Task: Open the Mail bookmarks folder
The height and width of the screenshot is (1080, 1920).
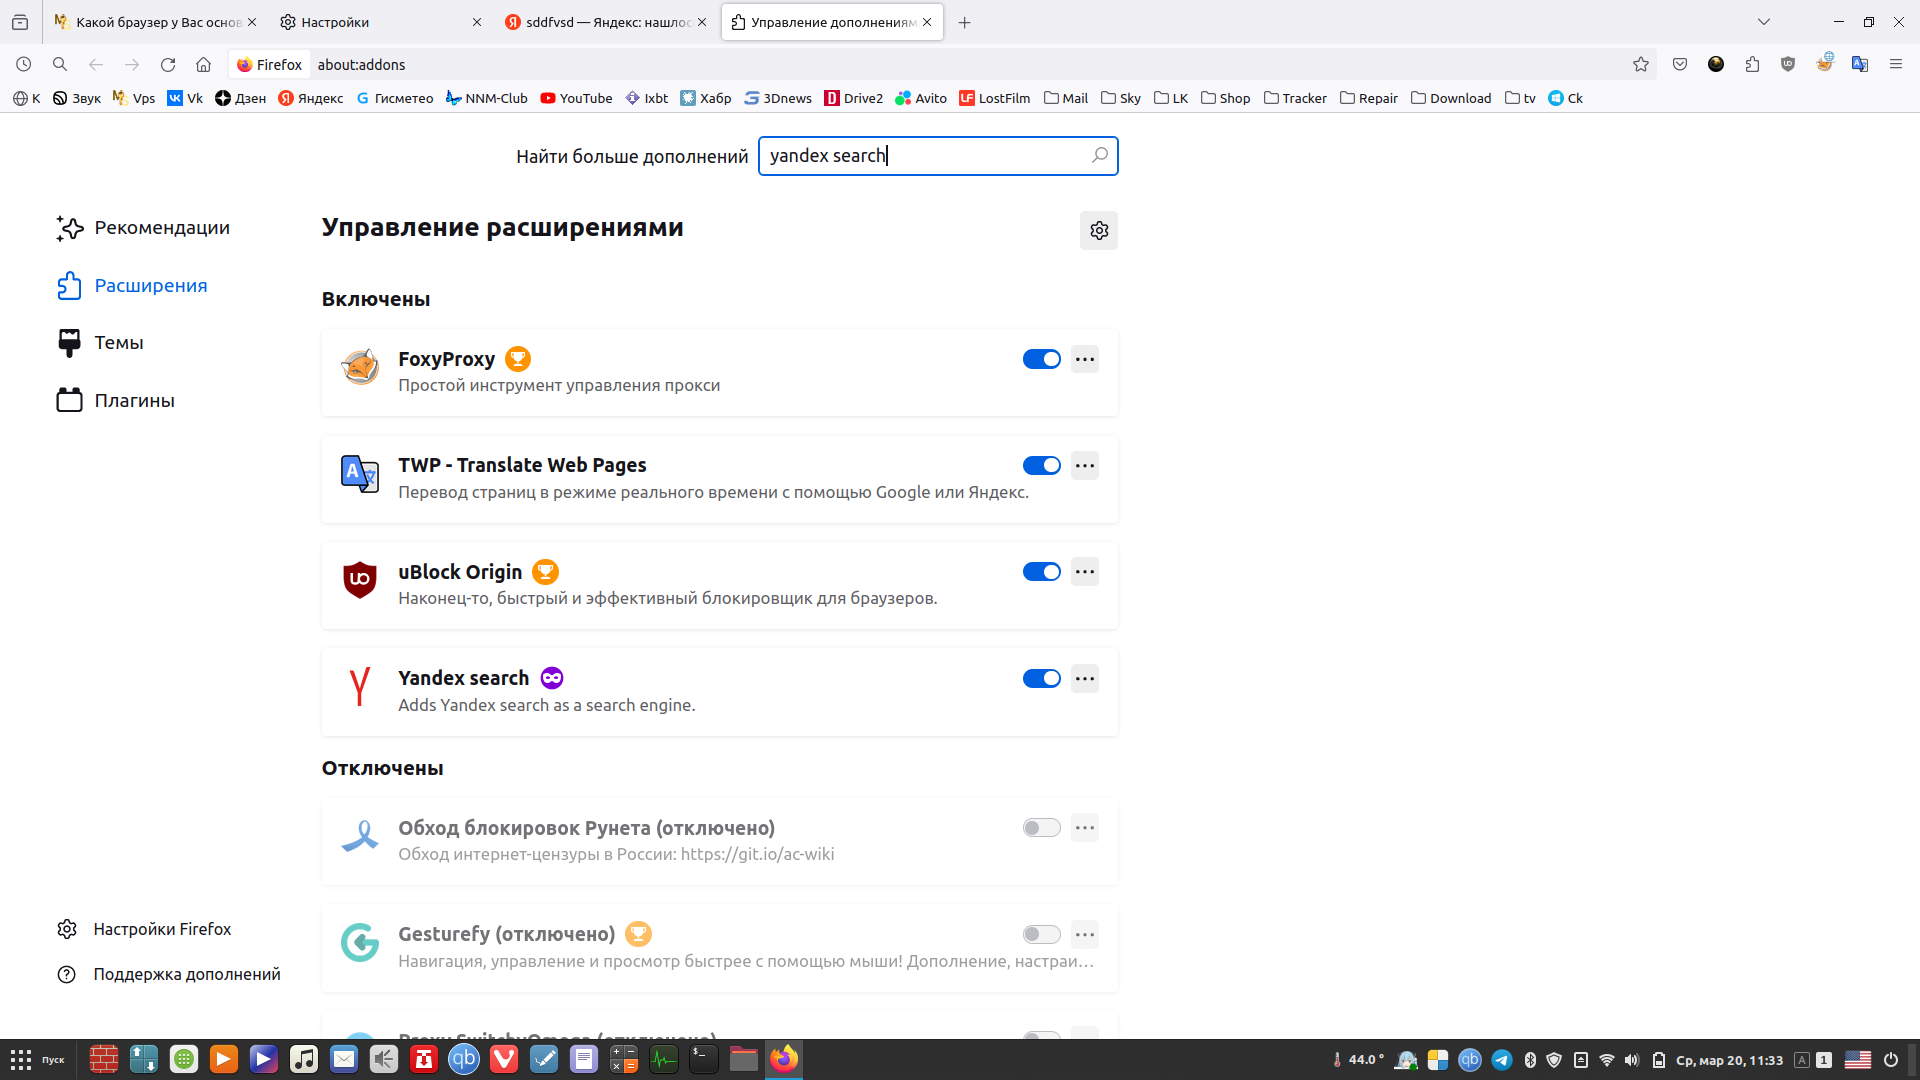Action: tap(1066, 98)
